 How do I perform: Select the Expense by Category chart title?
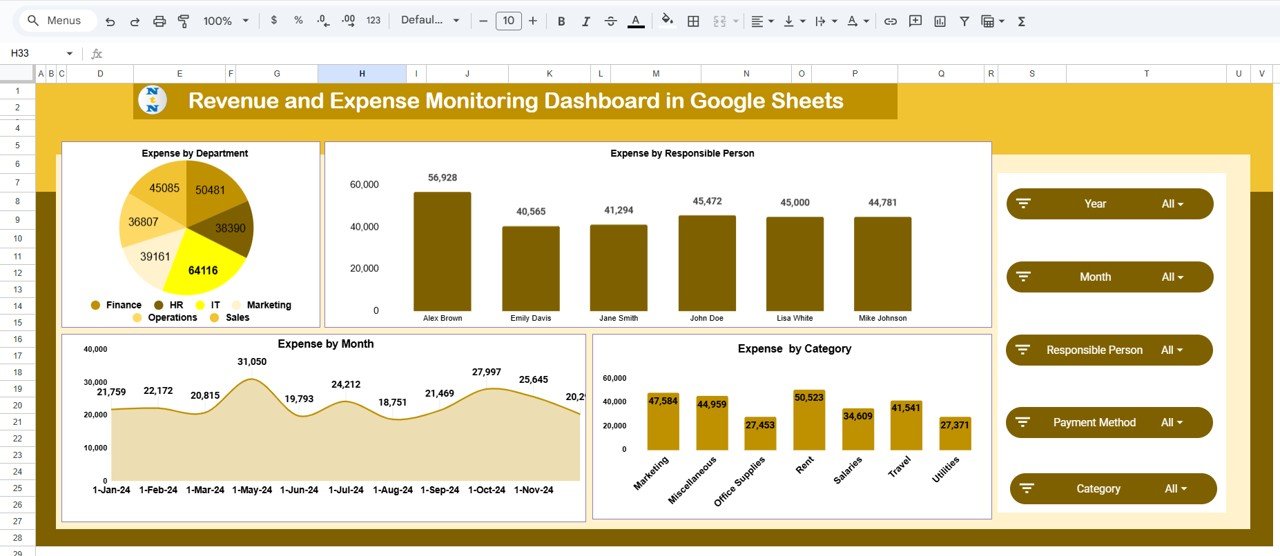(794, 349)
